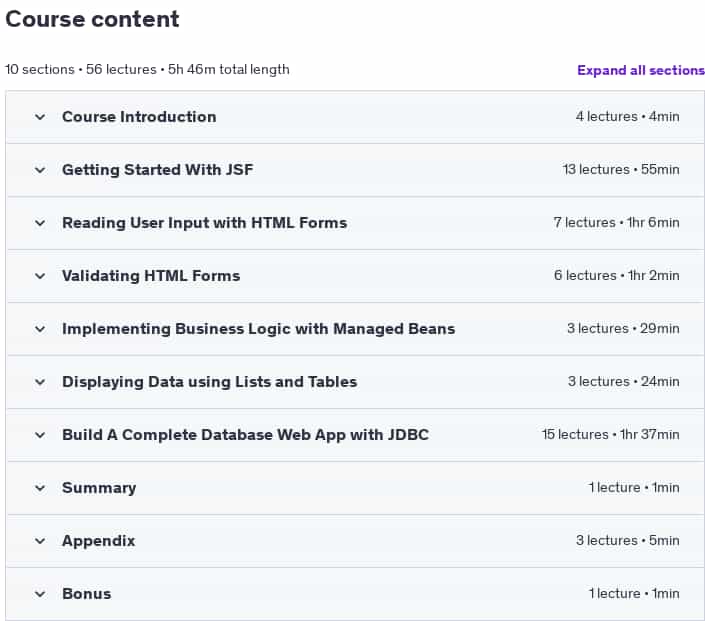Screen dimensions: 705x621
Task: Click '3 lectures • 5min' in Appendix row
Action: (628, 541)
